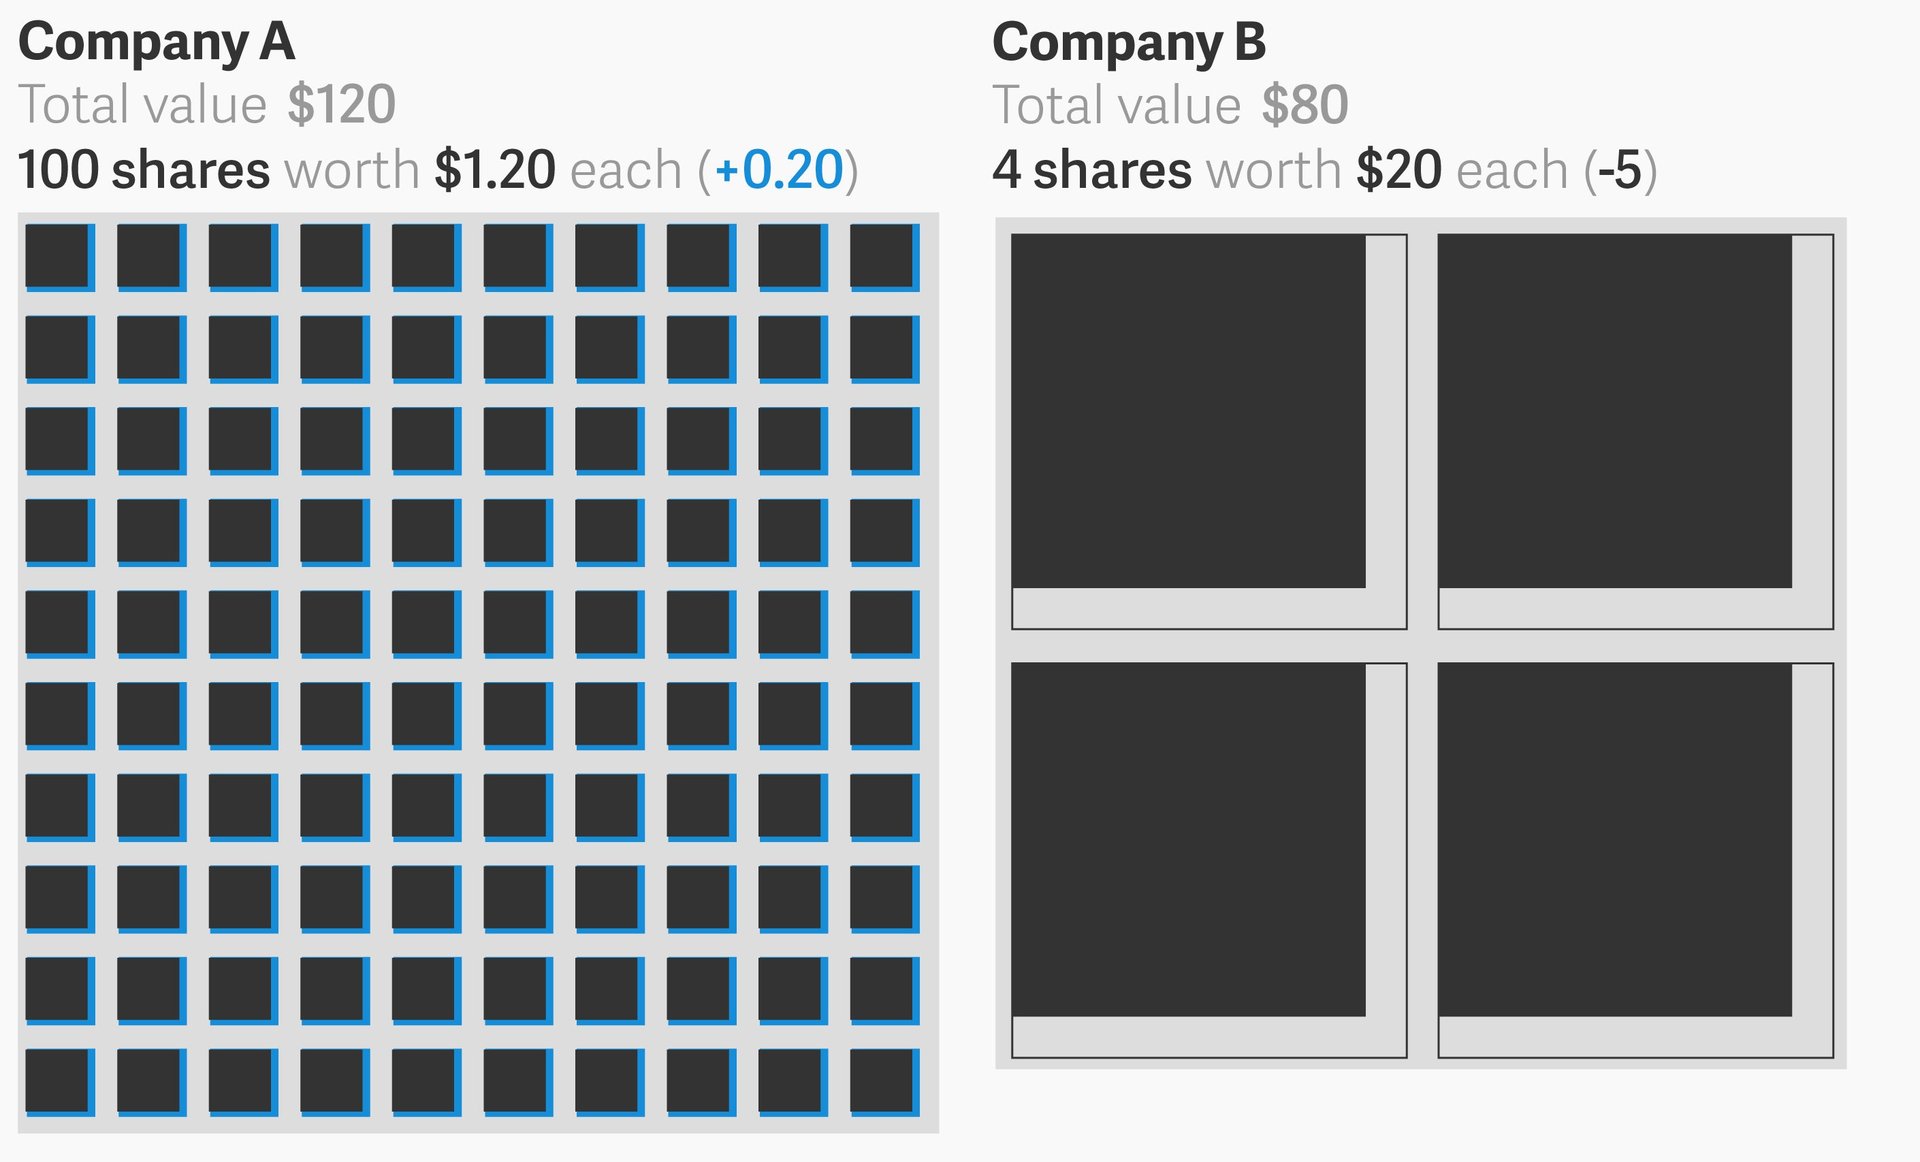This screenshot has width=1920, height=1162.
Task: Click the Company B heading
Action: [1129, 43]
